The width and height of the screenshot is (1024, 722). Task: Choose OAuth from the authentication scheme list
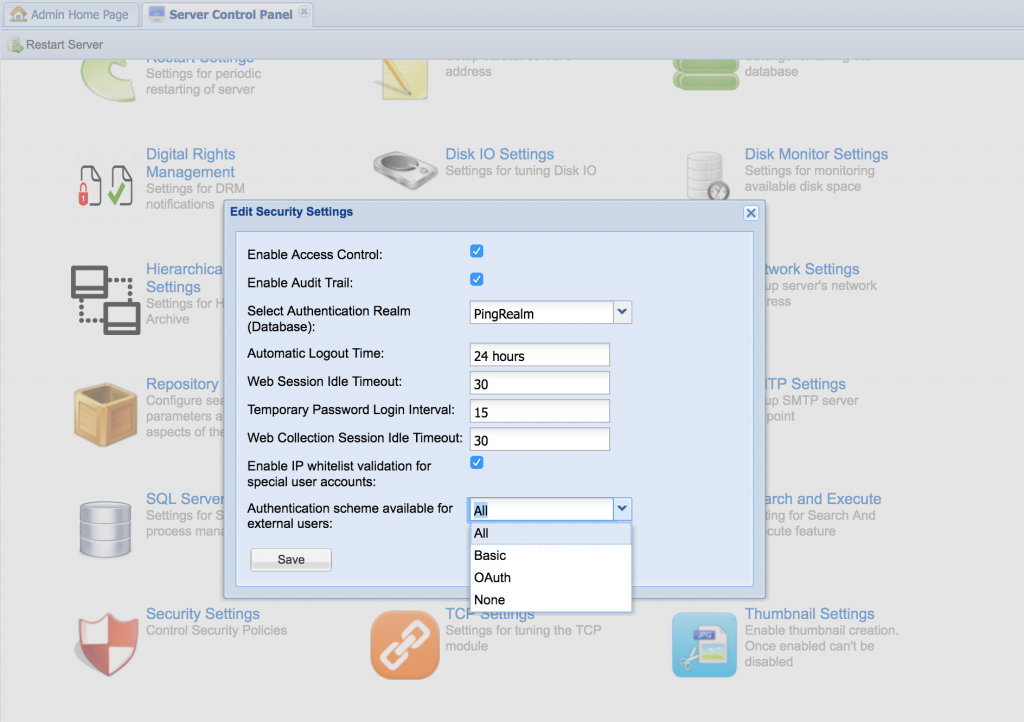551,578
